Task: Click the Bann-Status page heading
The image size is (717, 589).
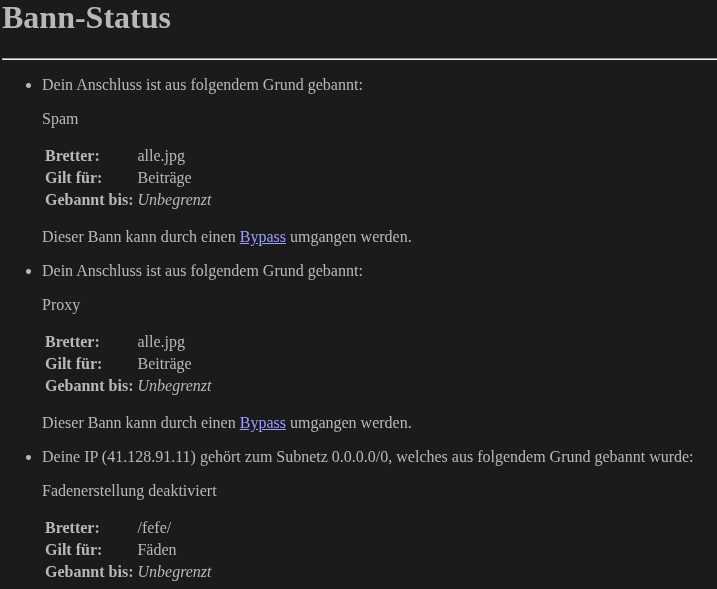Action: 86,18
